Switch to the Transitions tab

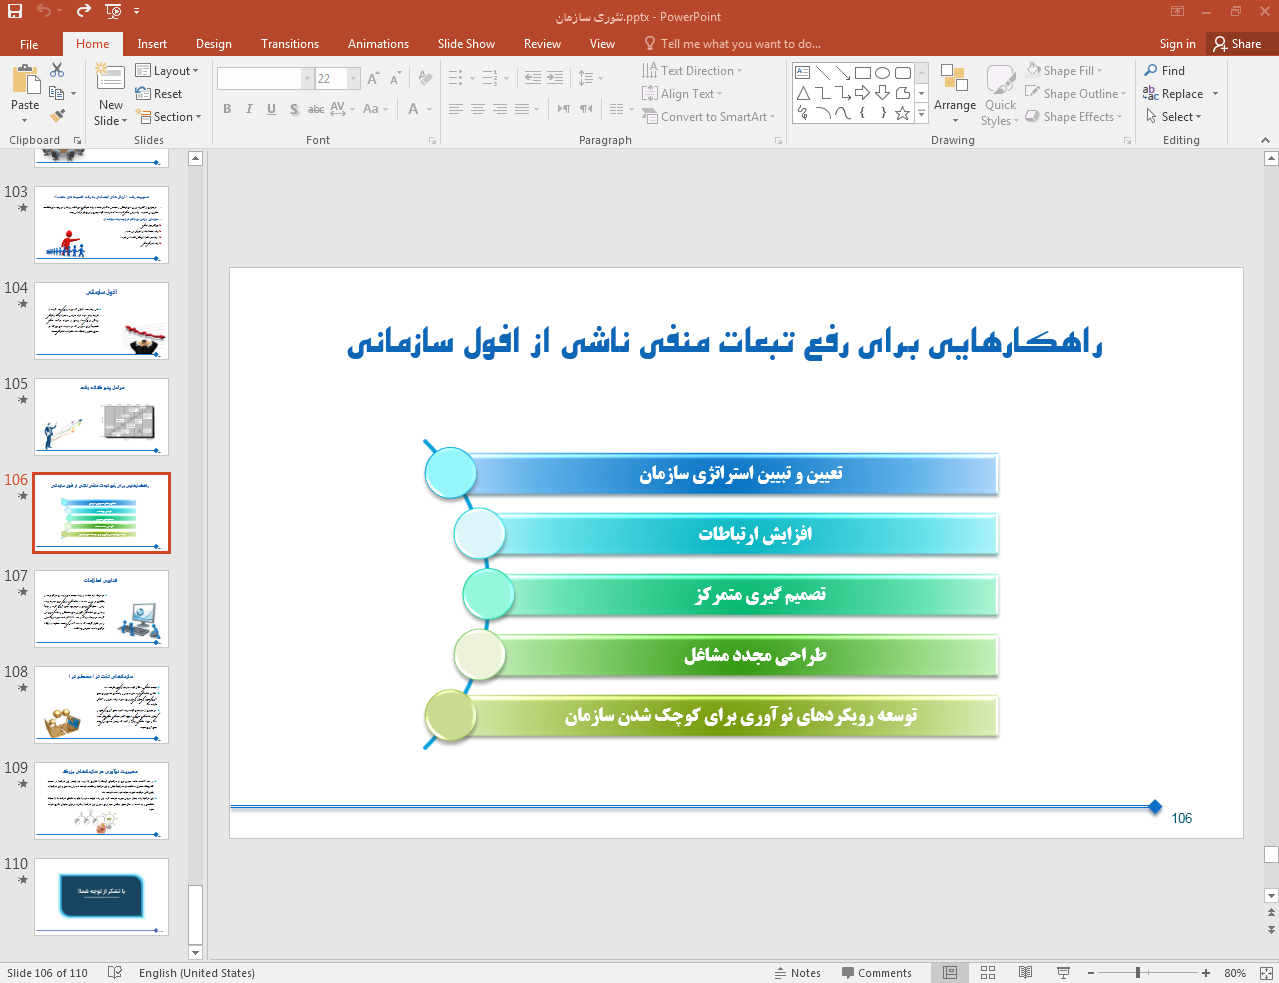(290, 44)
